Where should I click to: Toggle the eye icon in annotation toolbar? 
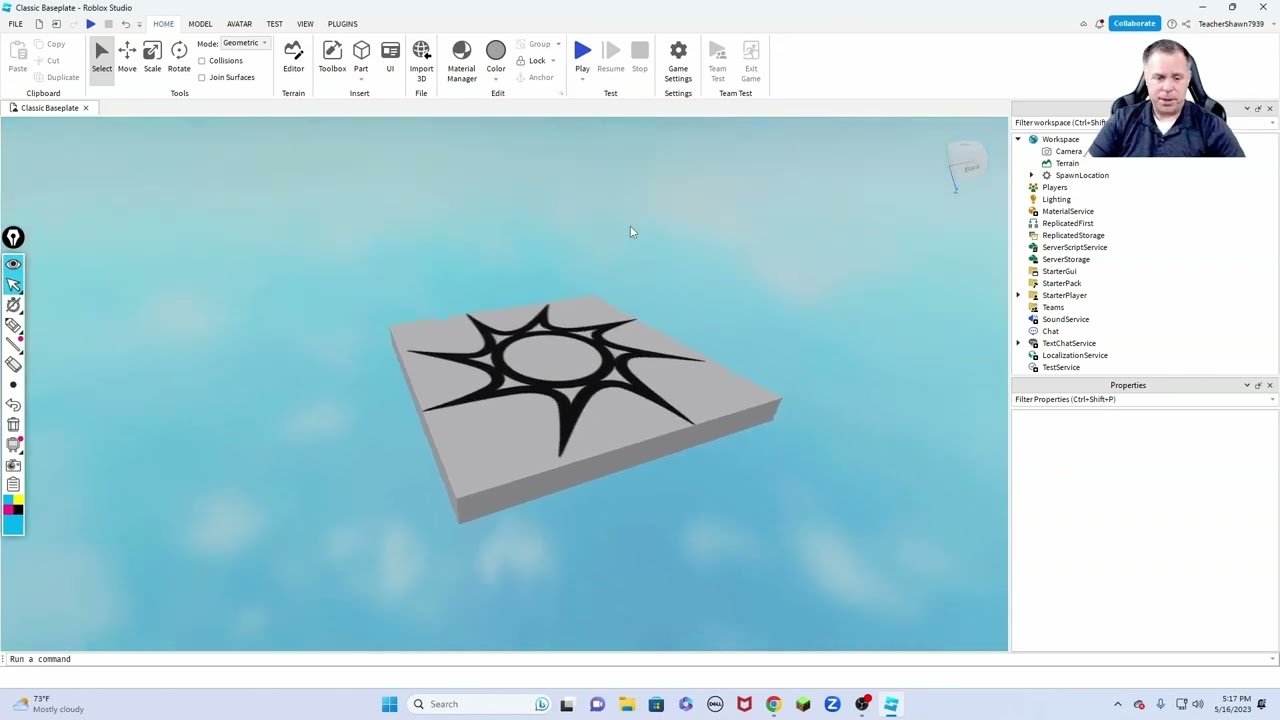[13, 264]
